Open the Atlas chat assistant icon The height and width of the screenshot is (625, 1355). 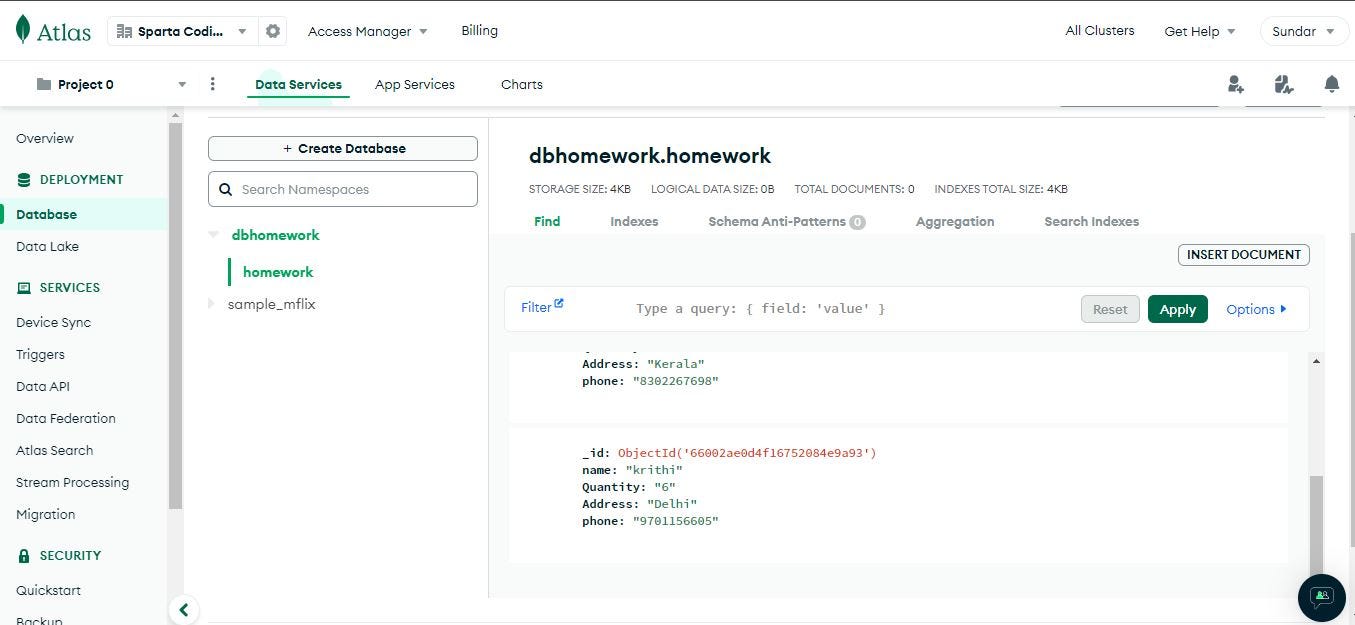coord(1320,597)
